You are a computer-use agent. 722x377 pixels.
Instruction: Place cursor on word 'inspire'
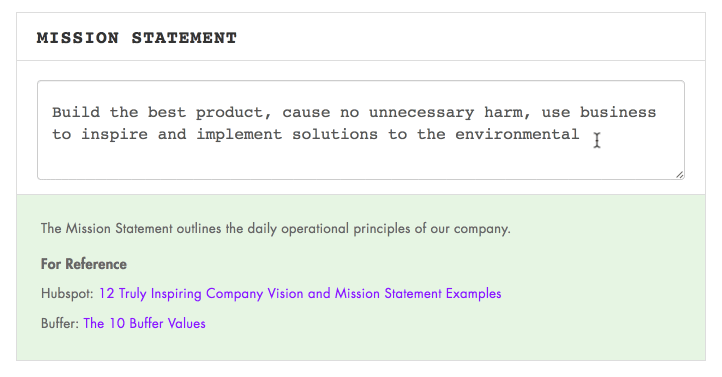coord(115,135)
